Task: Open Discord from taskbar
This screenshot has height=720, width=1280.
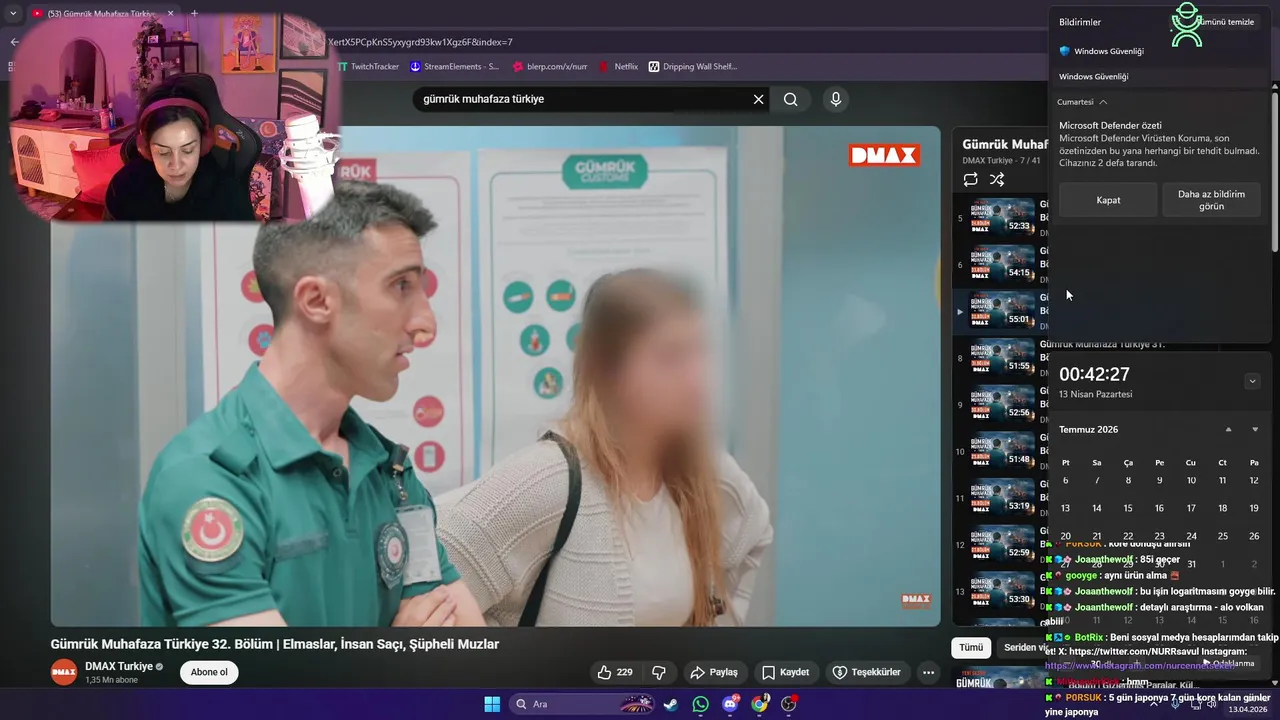Action: point(730,704)
